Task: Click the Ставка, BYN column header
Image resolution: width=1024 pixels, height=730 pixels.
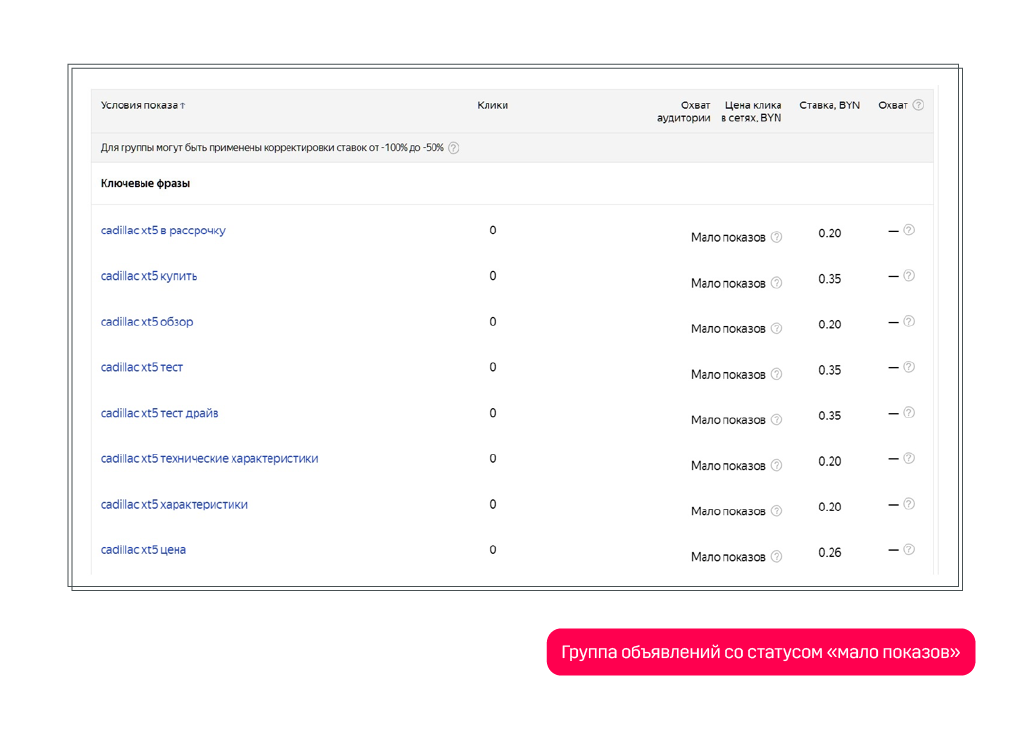Action: coord(829,105)
